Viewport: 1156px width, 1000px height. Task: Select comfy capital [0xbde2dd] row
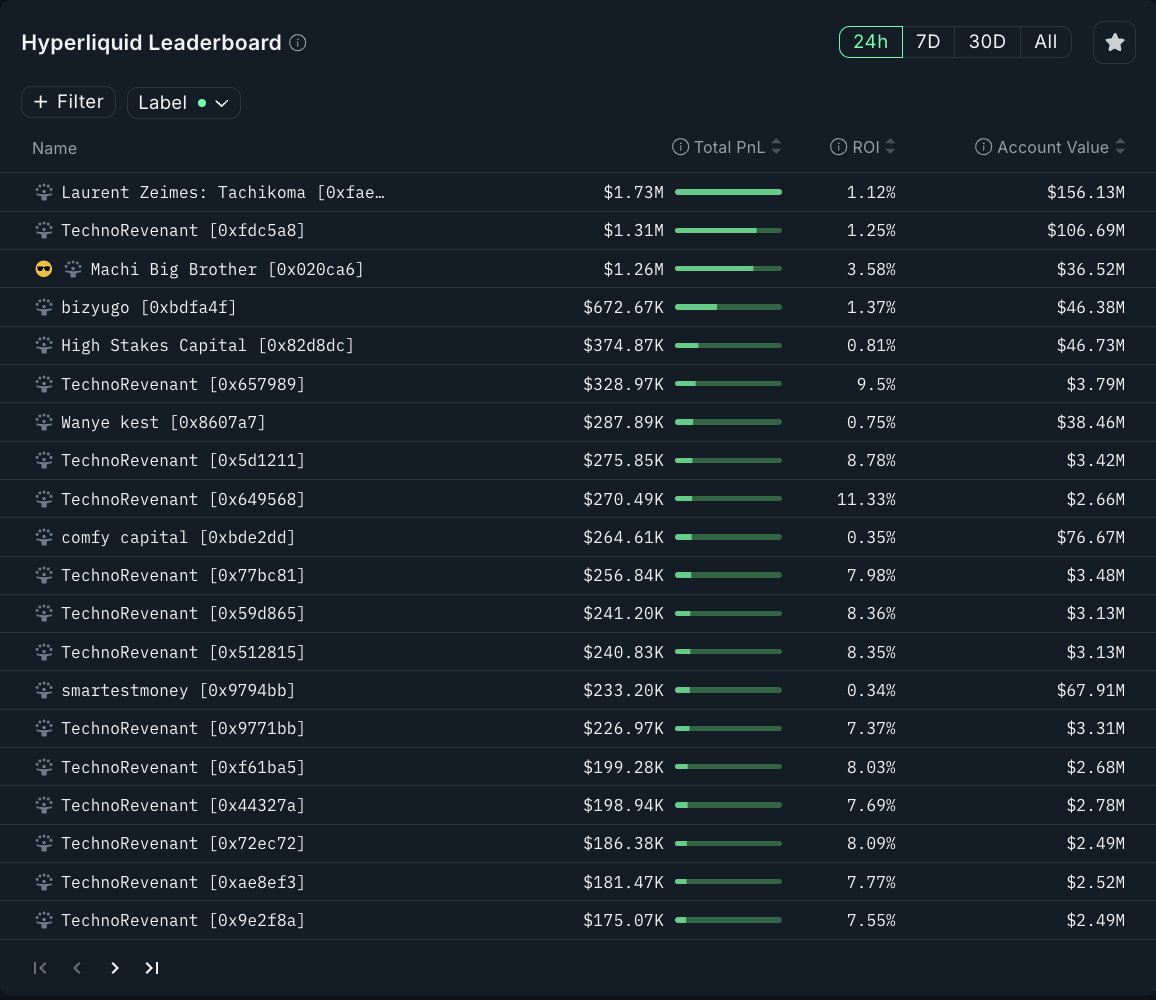pyautogui.click(x=578, y=538)
